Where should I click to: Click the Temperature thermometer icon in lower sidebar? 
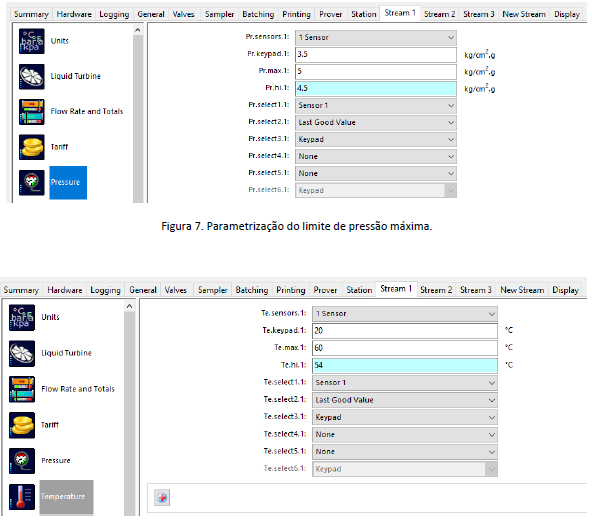coord(22,497)
